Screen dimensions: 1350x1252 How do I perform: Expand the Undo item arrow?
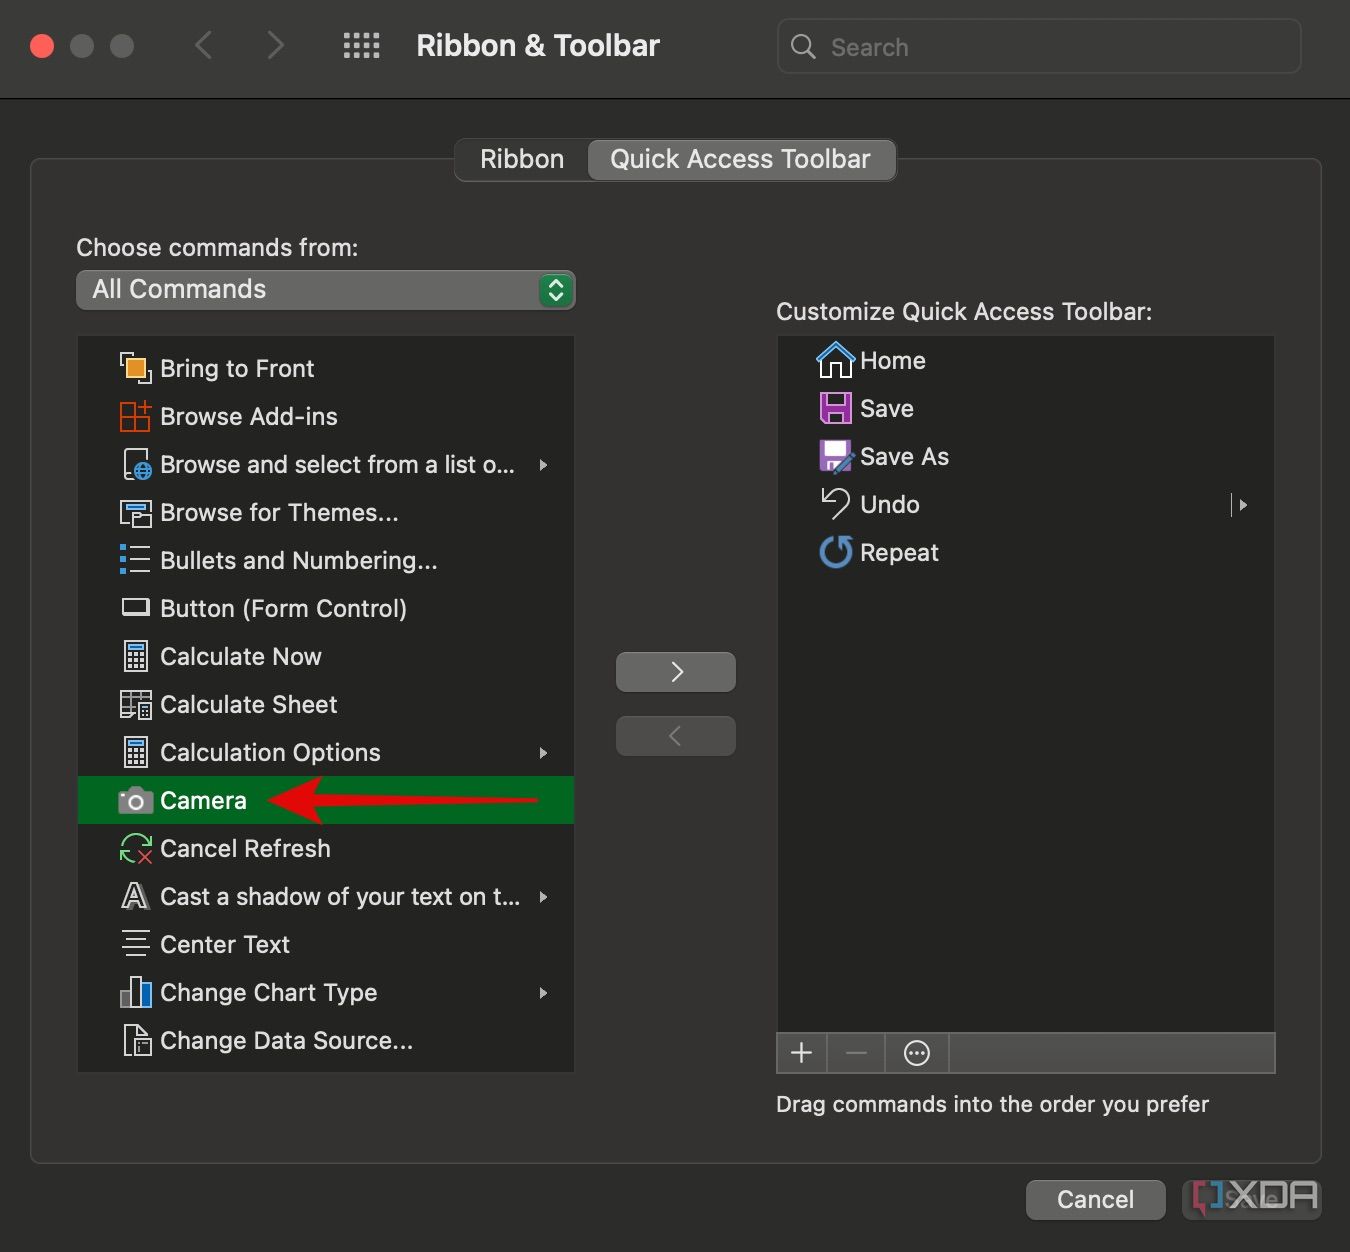coord(1242,505)
